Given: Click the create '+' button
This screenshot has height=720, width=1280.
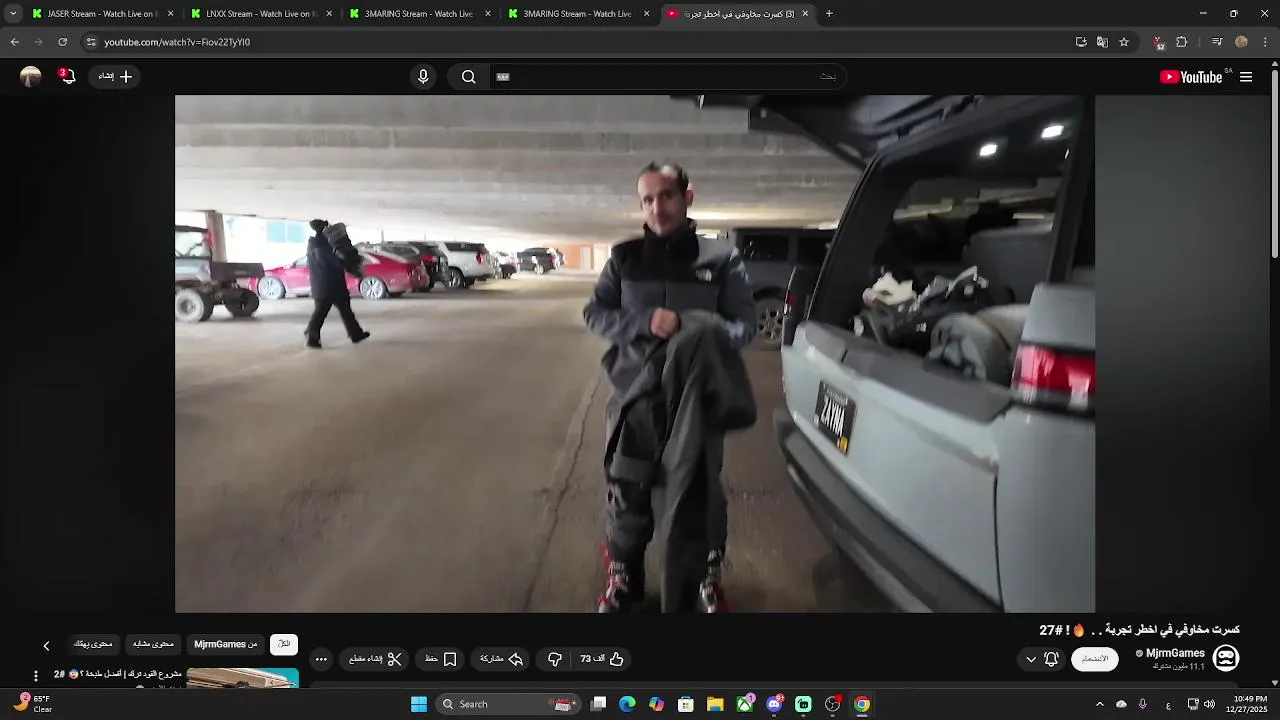Looking at the screenshot, I should 116,76.
